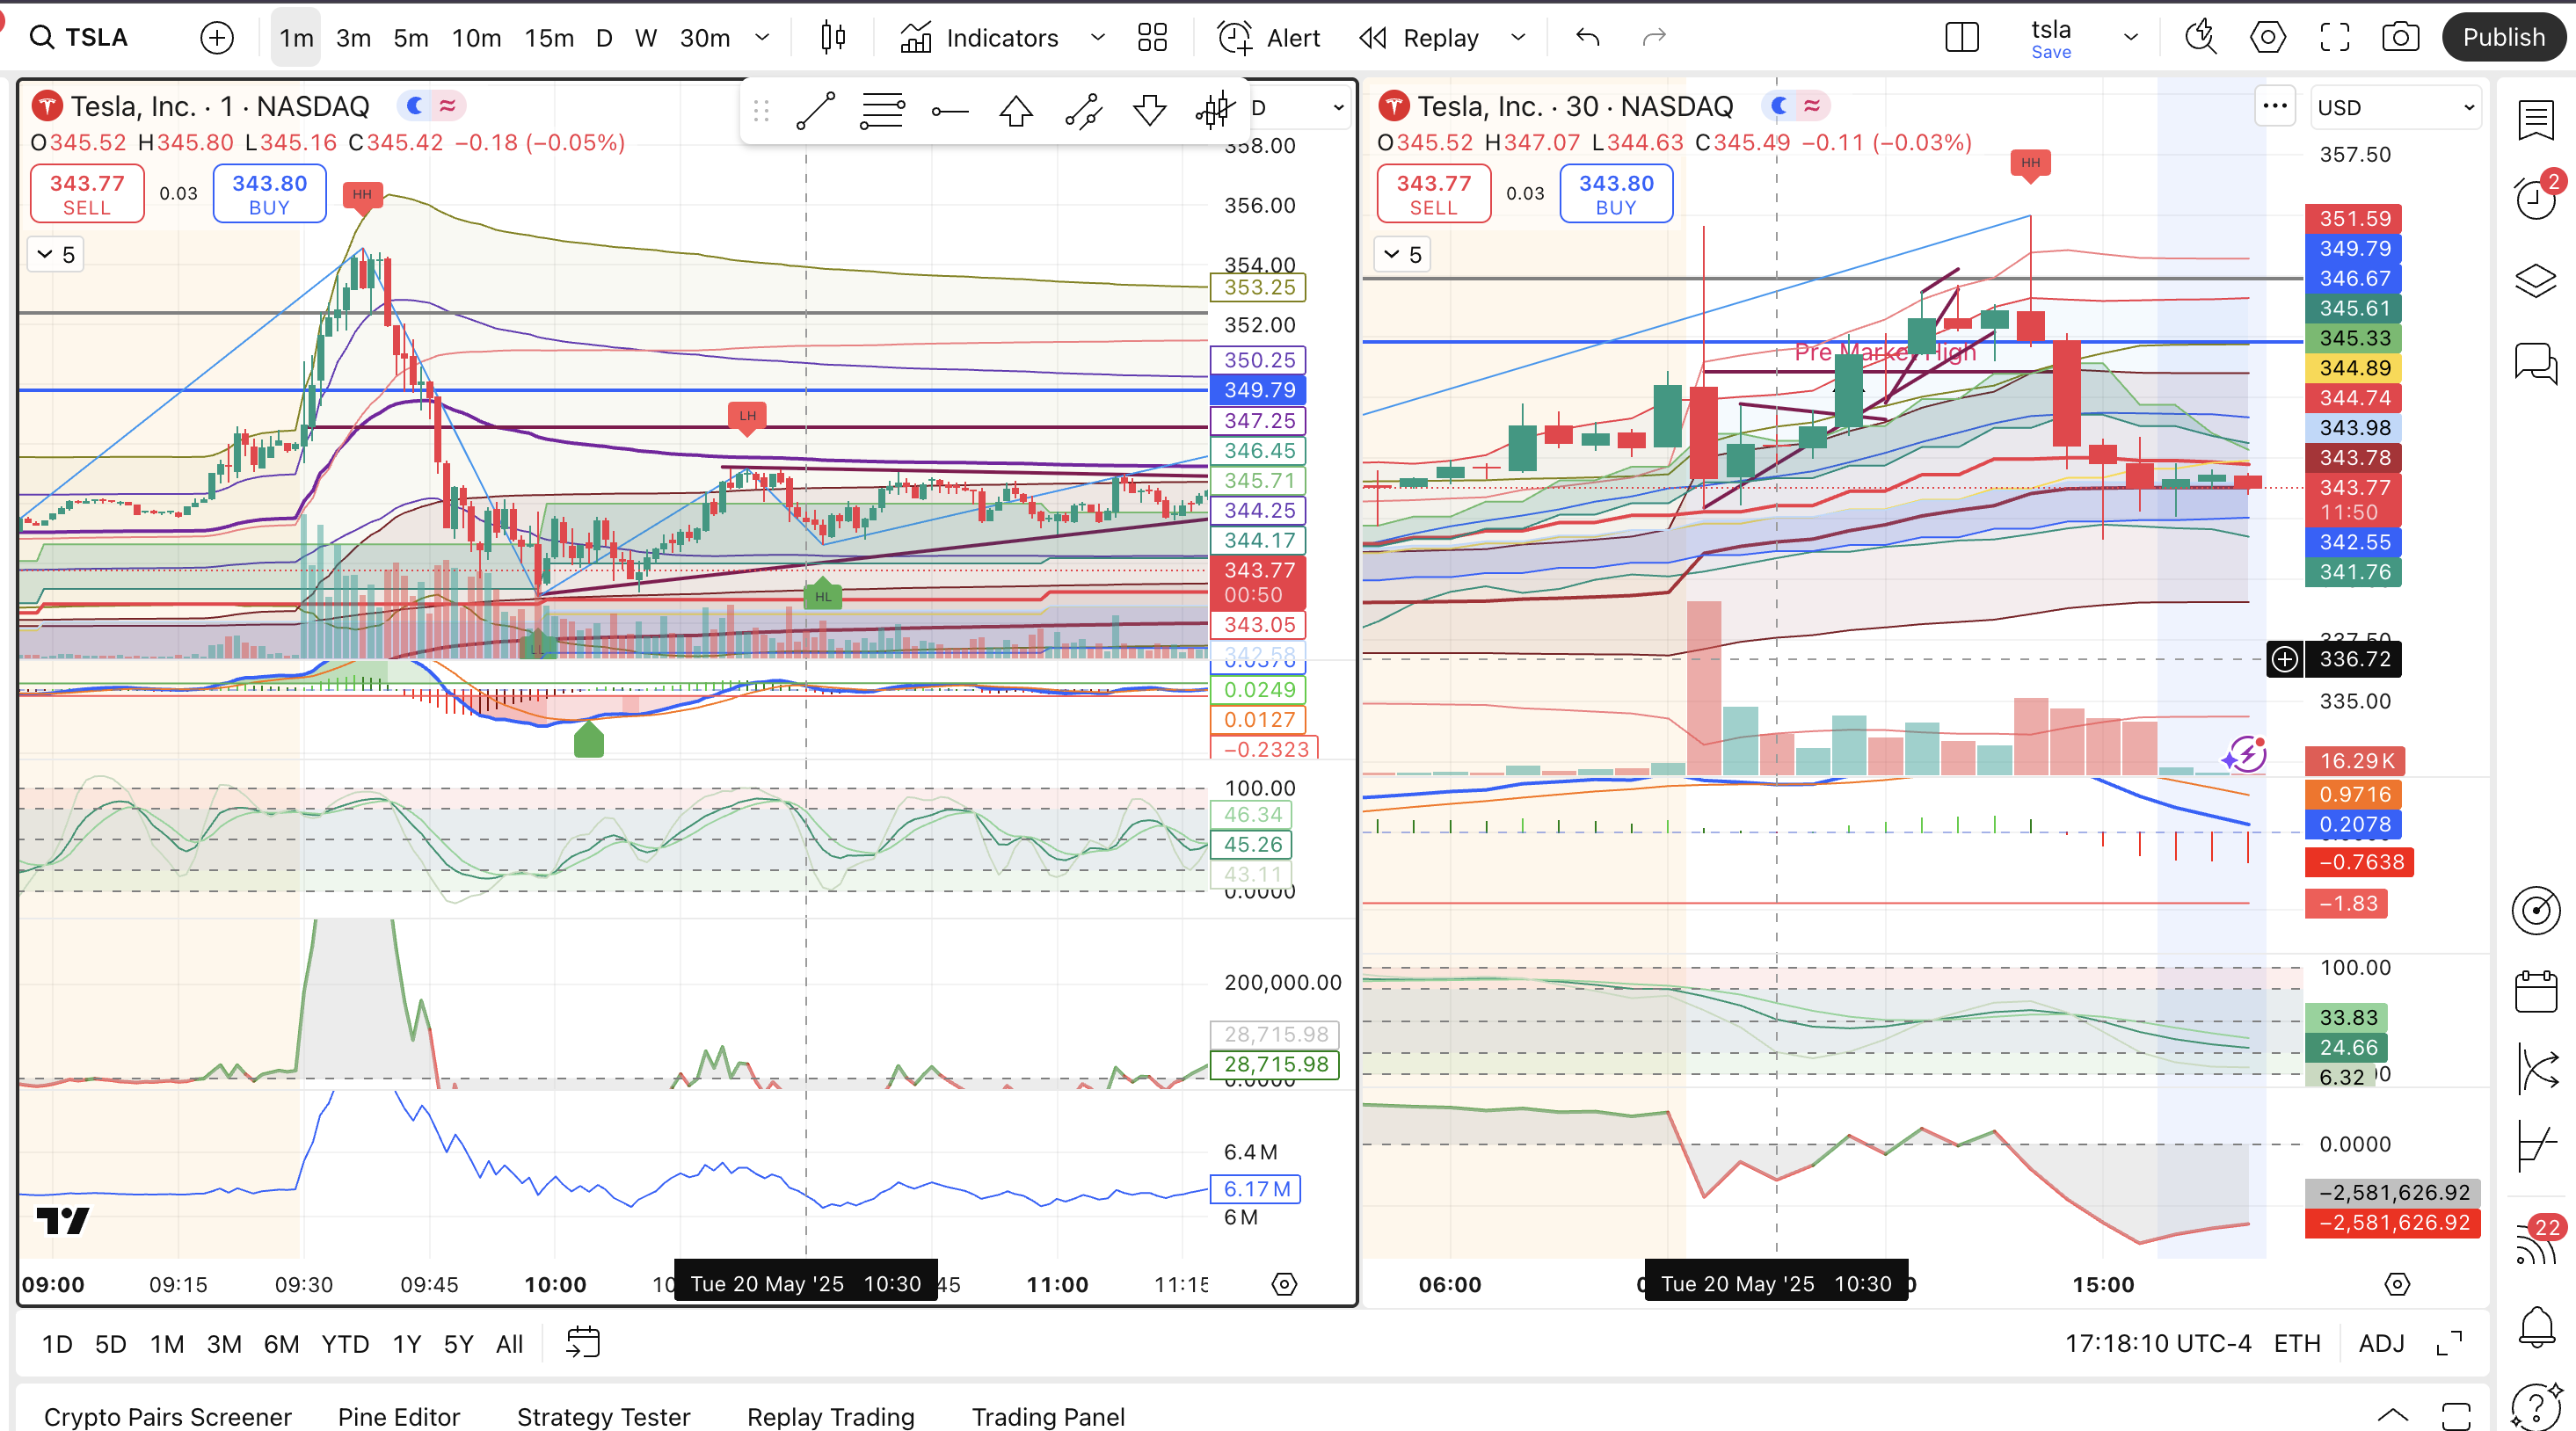This screenshot has width=2576, height=1431.
Task: Undo the last chart action
Action: click(x=1588, y=38)
